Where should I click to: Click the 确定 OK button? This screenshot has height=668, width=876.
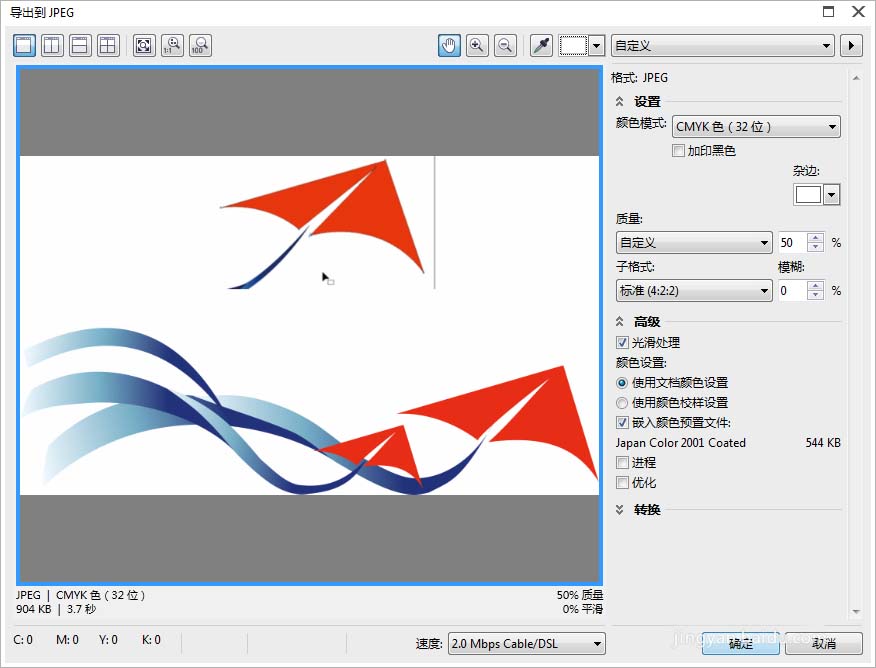741,643
